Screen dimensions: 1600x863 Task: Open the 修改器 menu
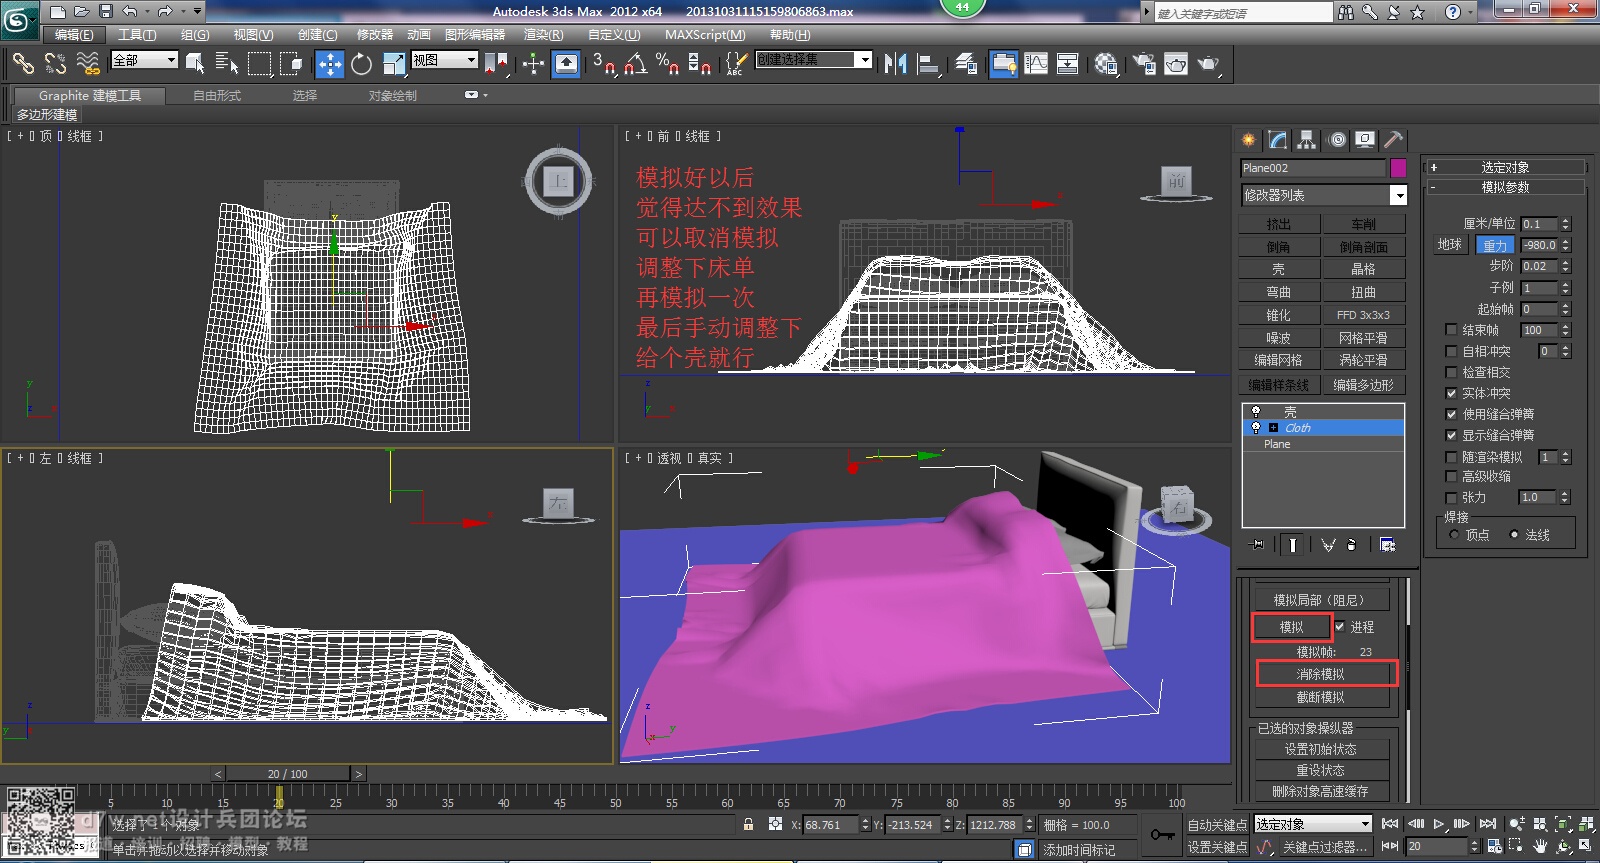[x=375, y=35]
